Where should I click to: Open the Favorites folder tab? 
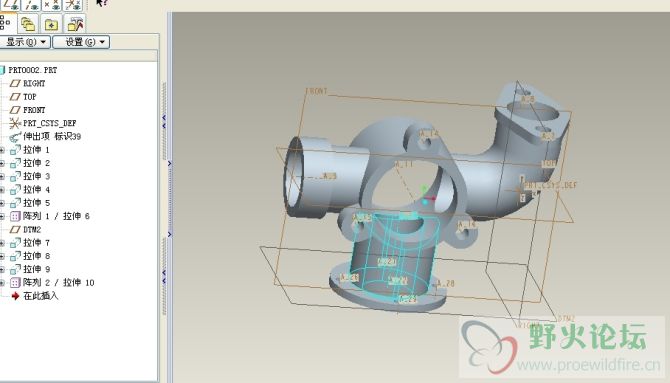tap(51, 24)
